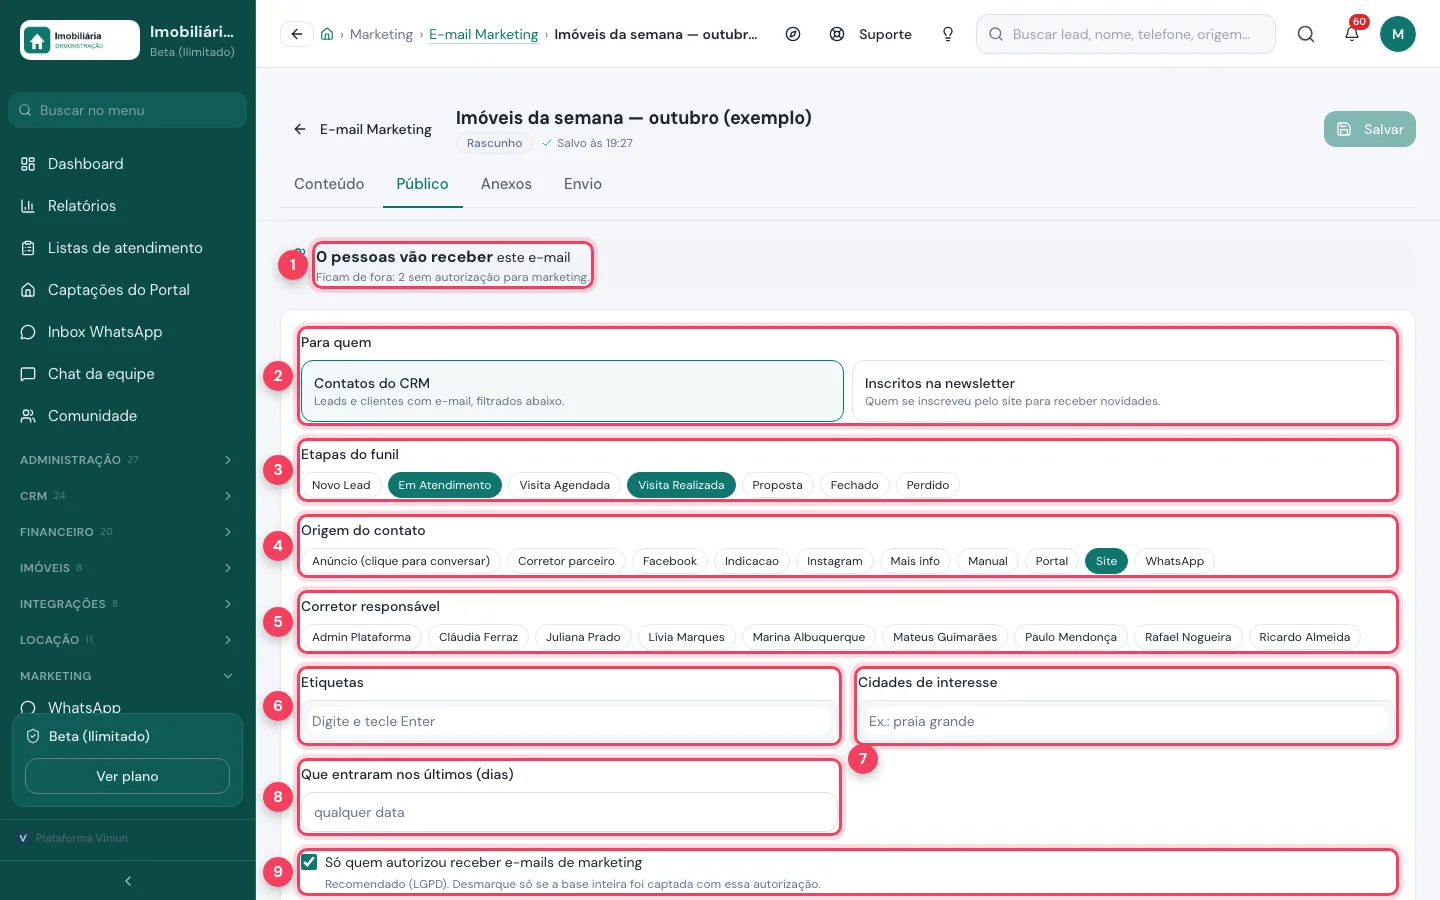Open Relatórios in sidebar
Screen dimensions: 1440x900
click(x=128, y=206)
